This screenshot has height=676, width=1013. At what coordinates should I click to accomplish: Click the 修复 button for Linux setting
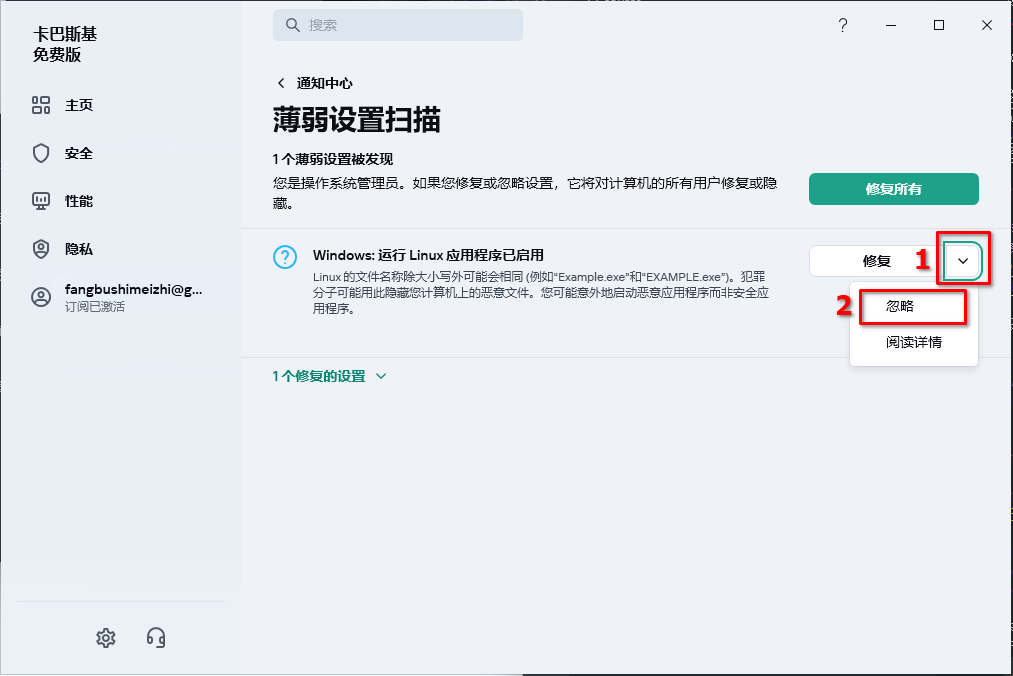[876, 261]
